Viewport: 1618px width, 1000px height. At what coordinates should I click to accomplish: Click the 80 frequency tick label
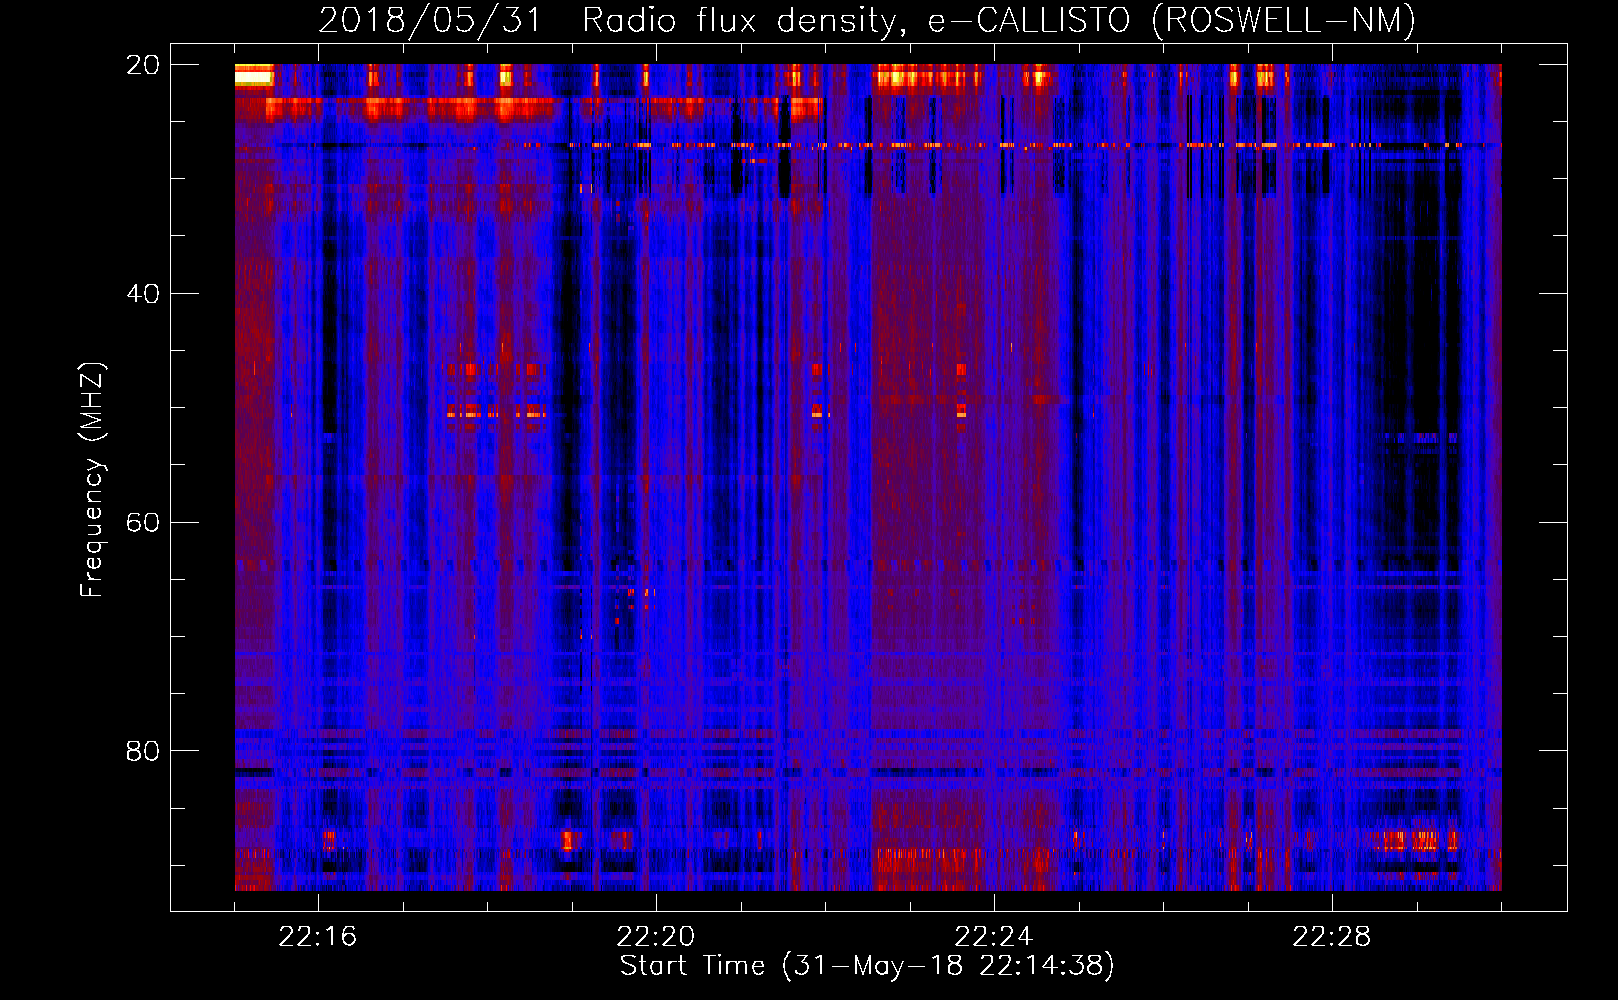point(143,751)
